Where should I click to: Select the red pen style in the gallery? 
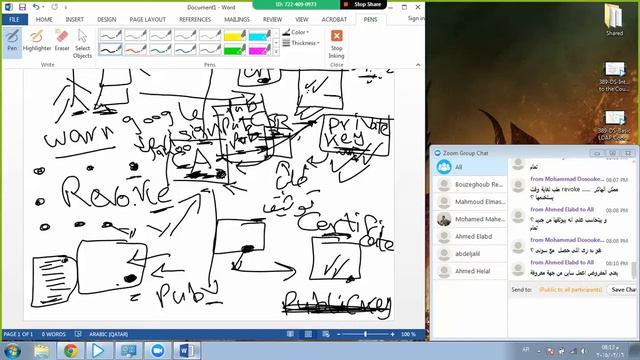(x=136, y=50)
